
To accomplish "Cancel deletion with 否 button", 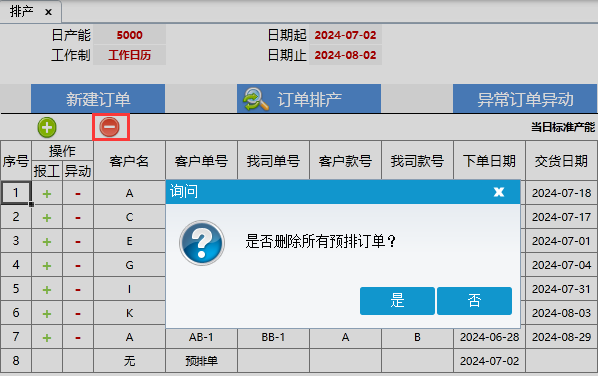I will (474, 301).
